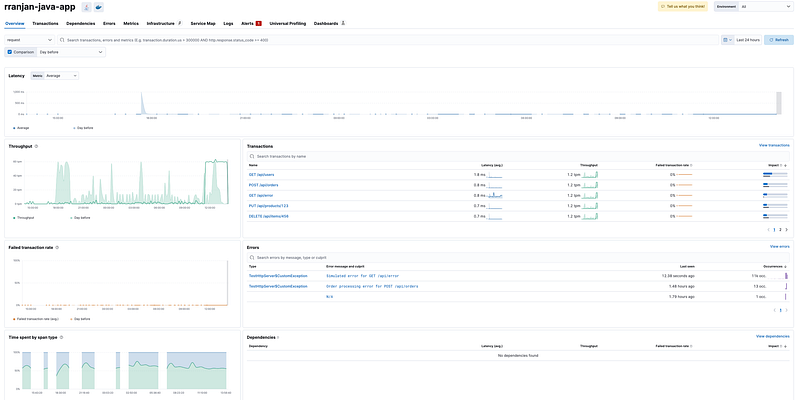800x400 pixels.
Task: Click the Failed transaction rate info icon
Action: (57, 247)
